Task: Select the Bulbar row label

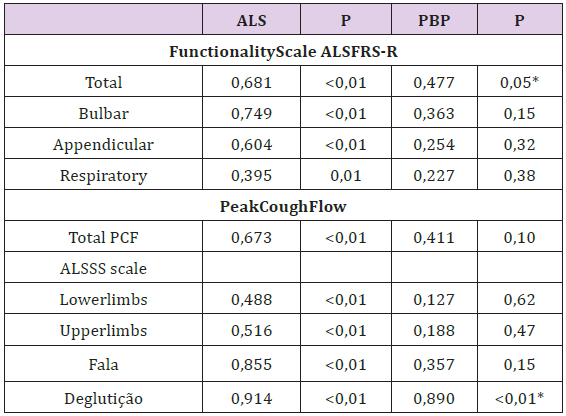Action: click(x=104, y=113)
